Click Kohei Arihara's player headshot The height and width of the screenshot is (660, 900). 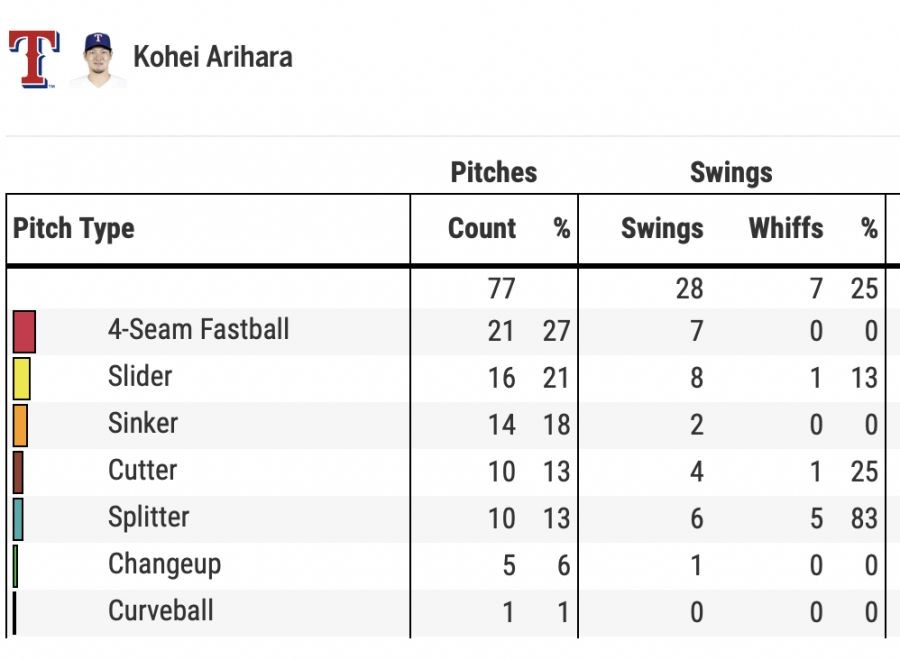97,60
